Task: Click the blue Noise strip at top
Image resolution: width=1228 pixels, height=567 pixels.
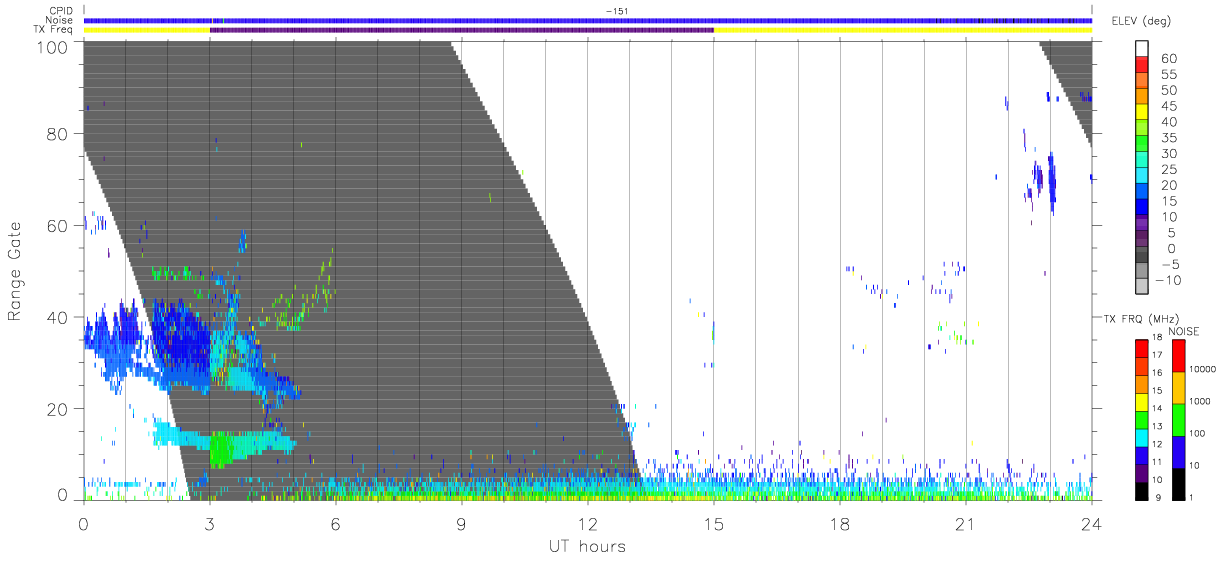Action: click(587, 20)
